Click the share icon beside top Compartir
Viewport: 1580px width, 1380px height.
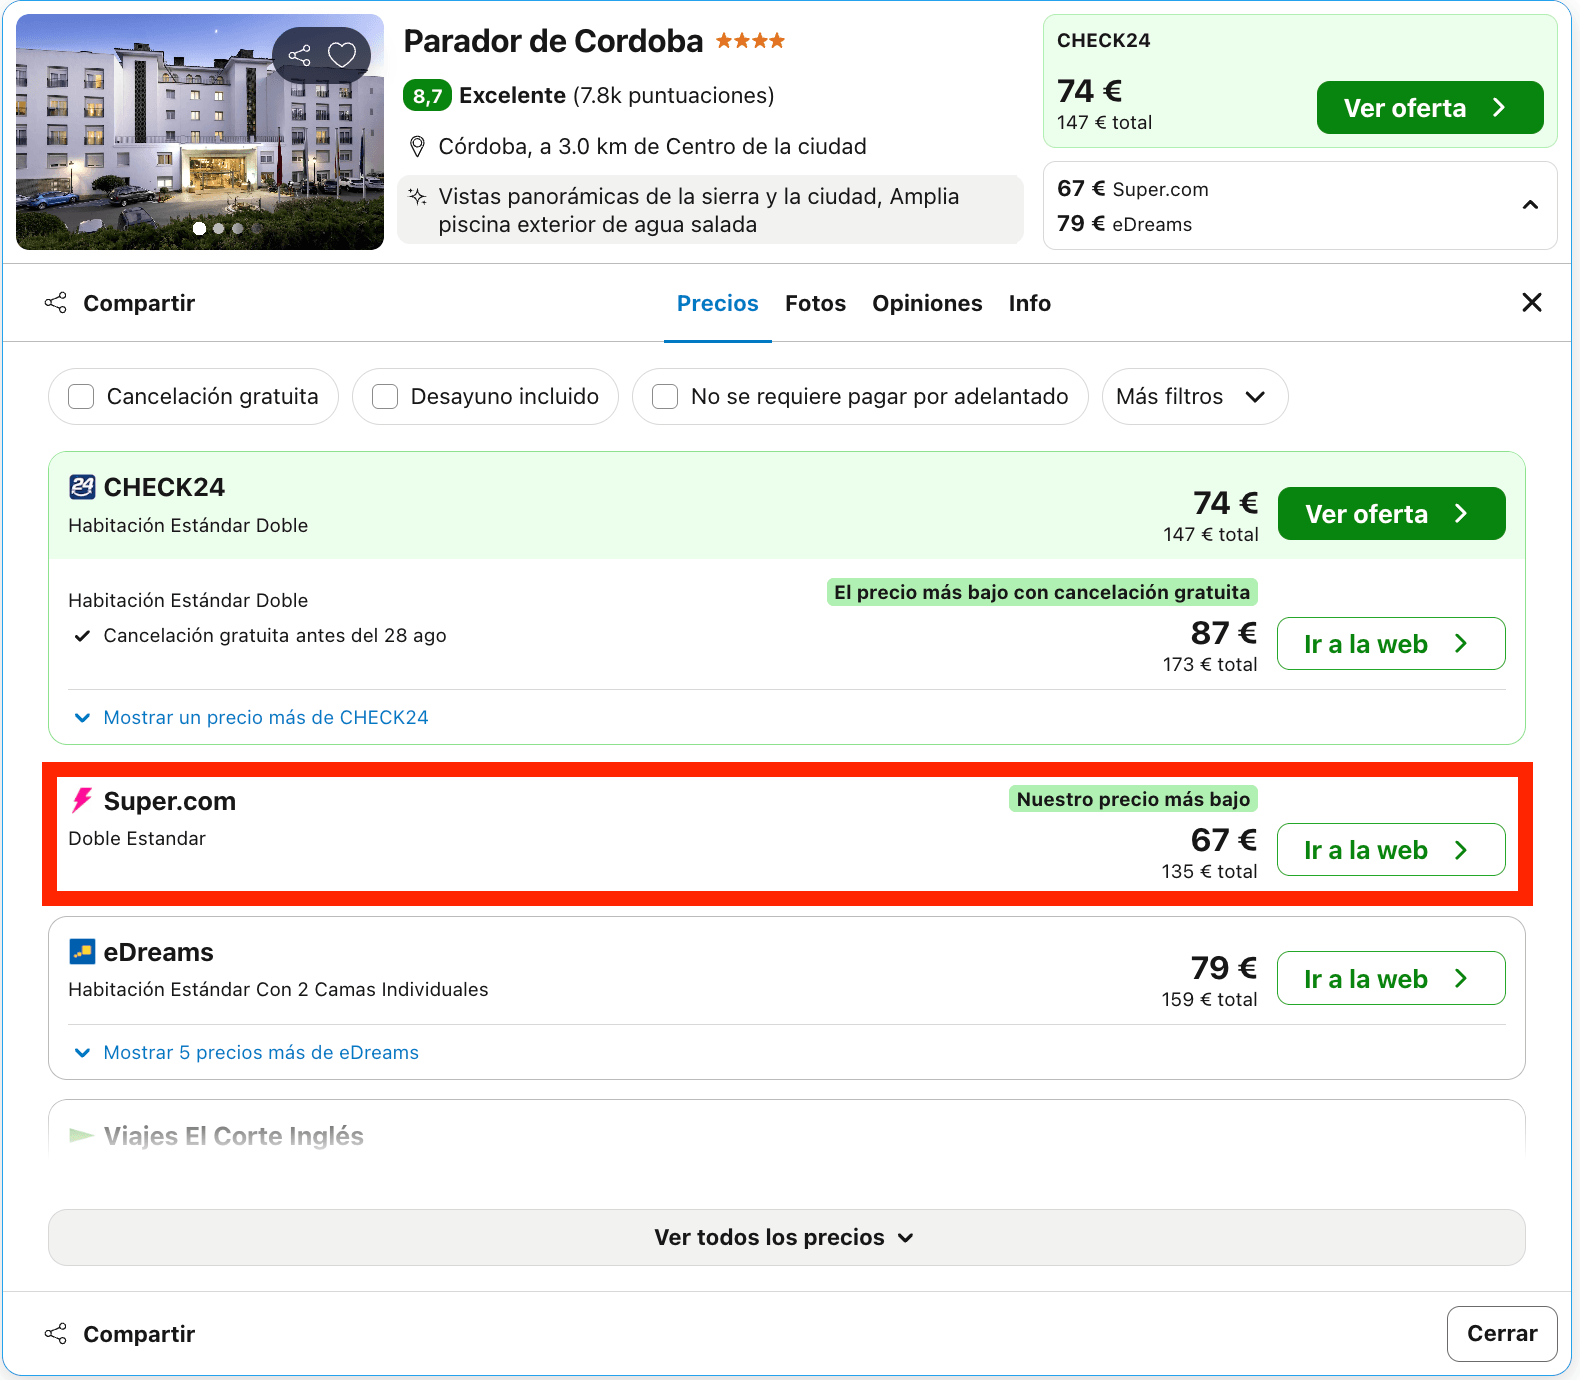[x=56, y=303]
